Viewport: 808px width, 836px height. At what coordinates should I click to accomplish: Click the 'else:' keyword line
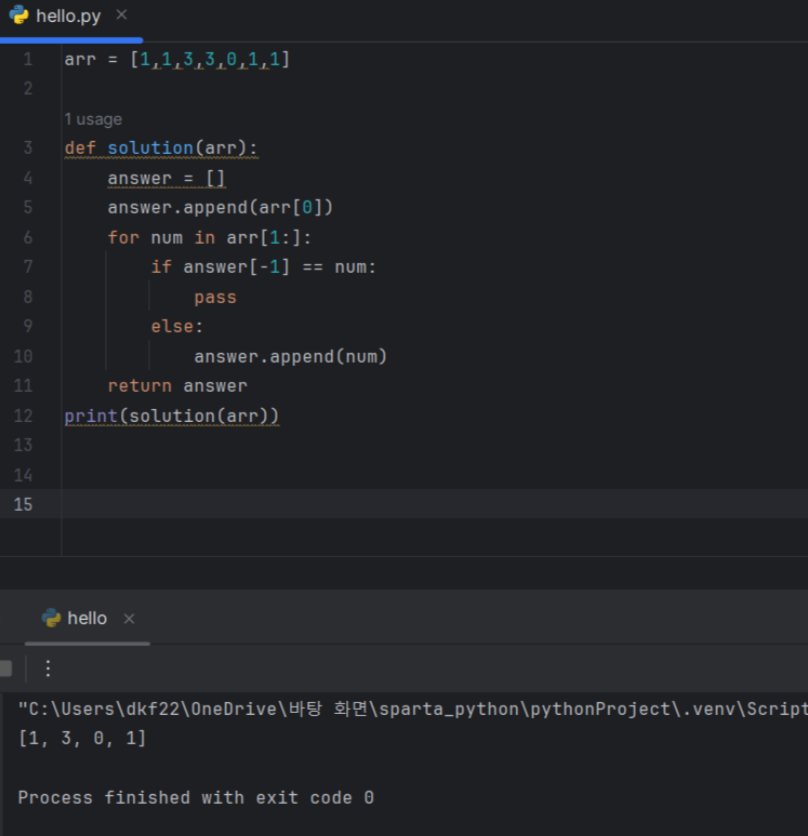pos(177,326)
